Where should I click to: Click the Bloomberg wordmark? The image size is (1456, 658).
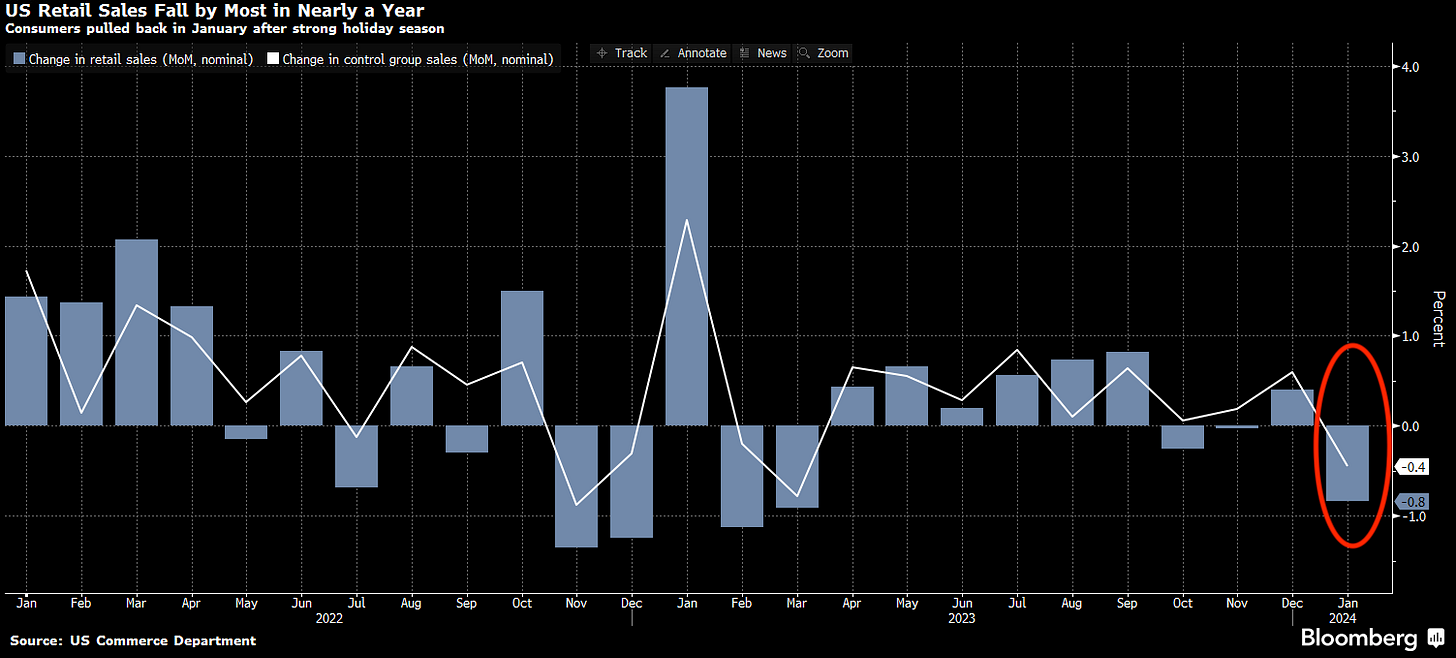click(1358, 639)
